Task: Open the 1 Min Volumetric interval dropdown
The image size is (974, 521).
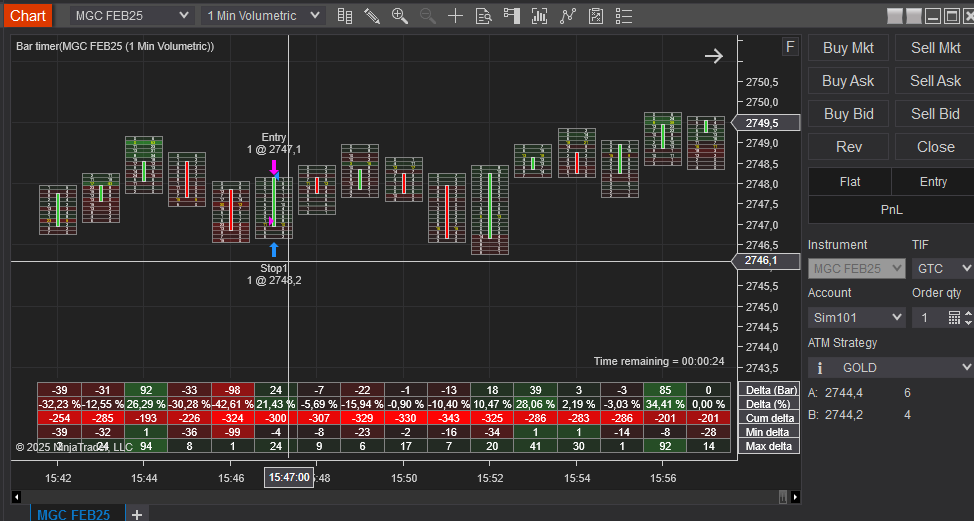Action: (x=263, y=16)
